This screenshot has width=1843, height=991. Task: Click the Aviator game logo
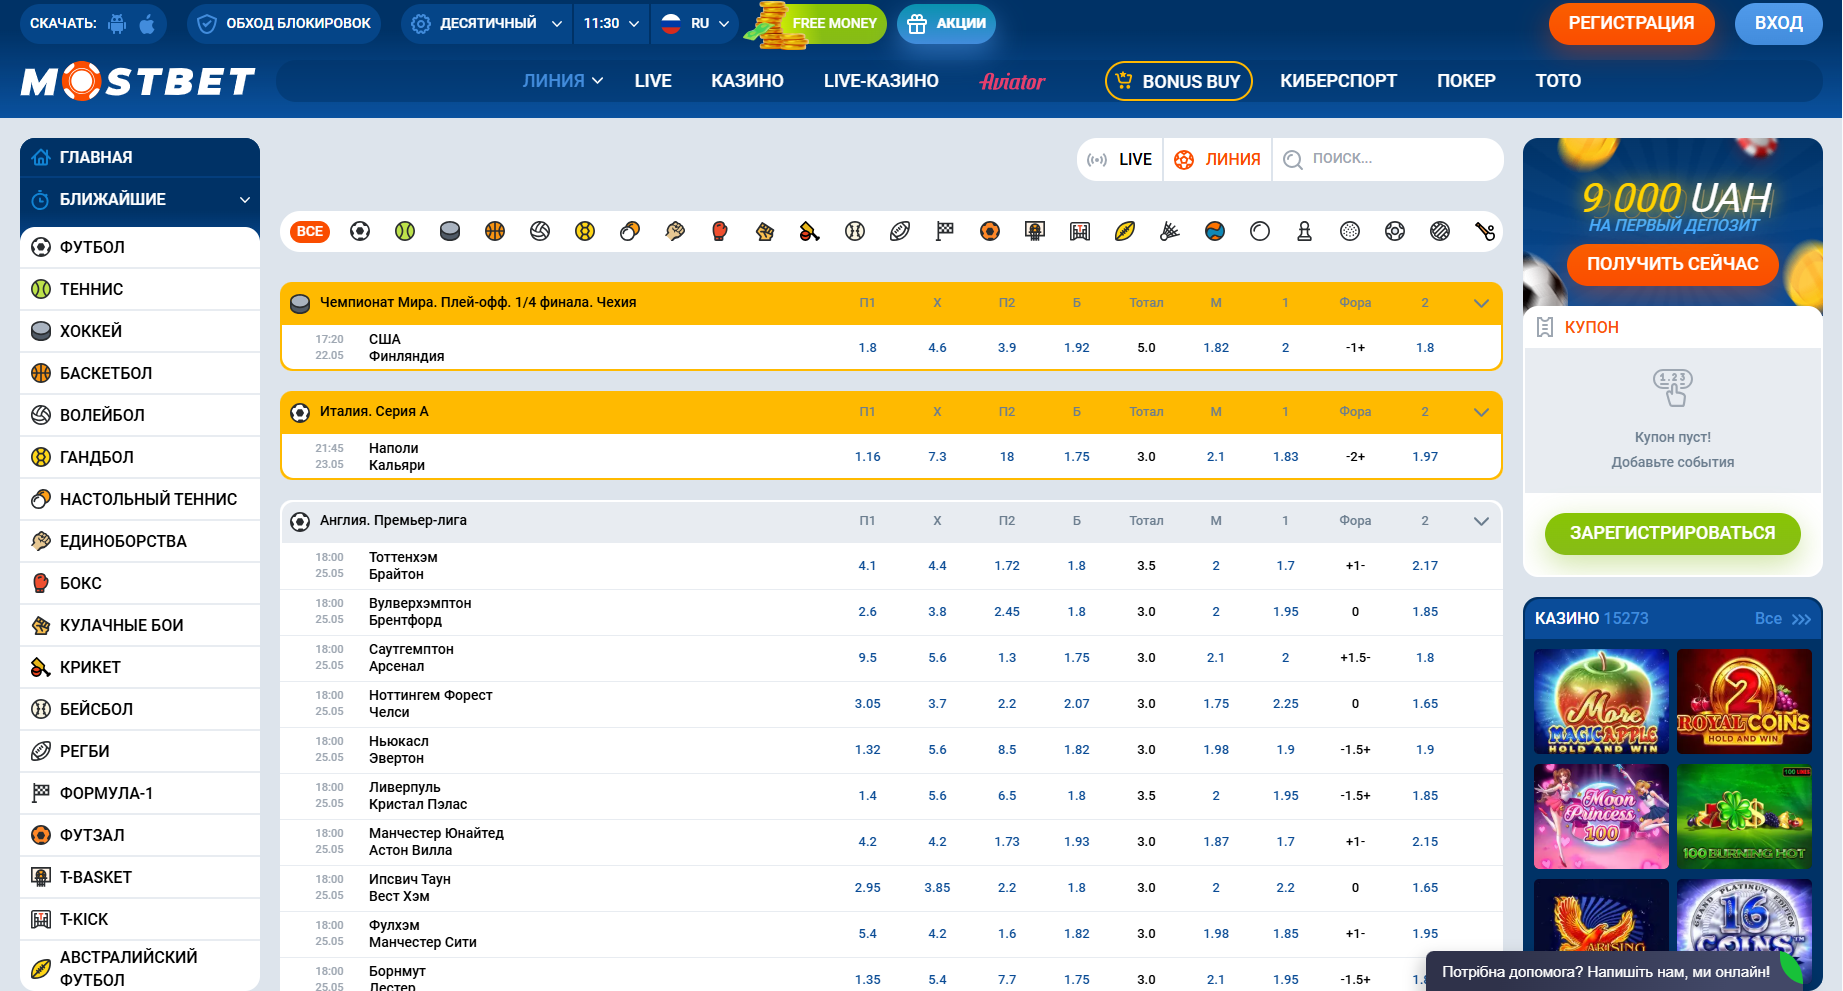coord(1012,81)
